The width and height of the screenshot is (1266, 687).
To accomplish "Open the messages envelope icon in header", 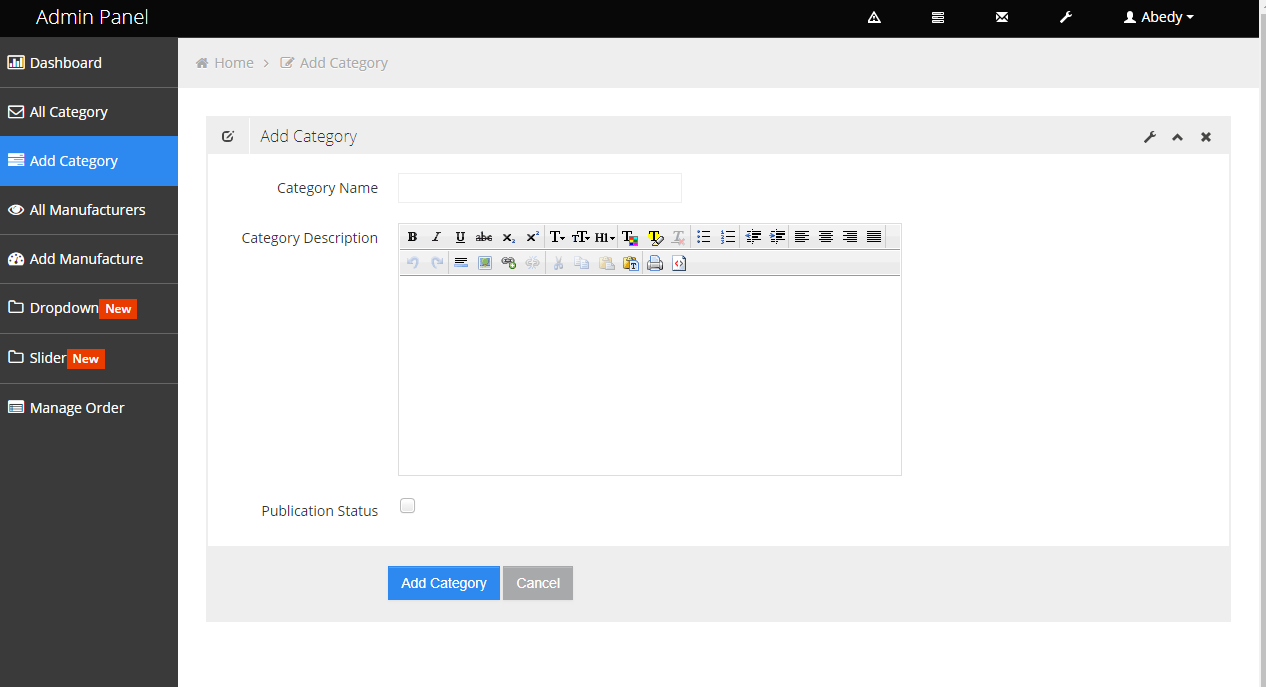I will (1002, 17).
